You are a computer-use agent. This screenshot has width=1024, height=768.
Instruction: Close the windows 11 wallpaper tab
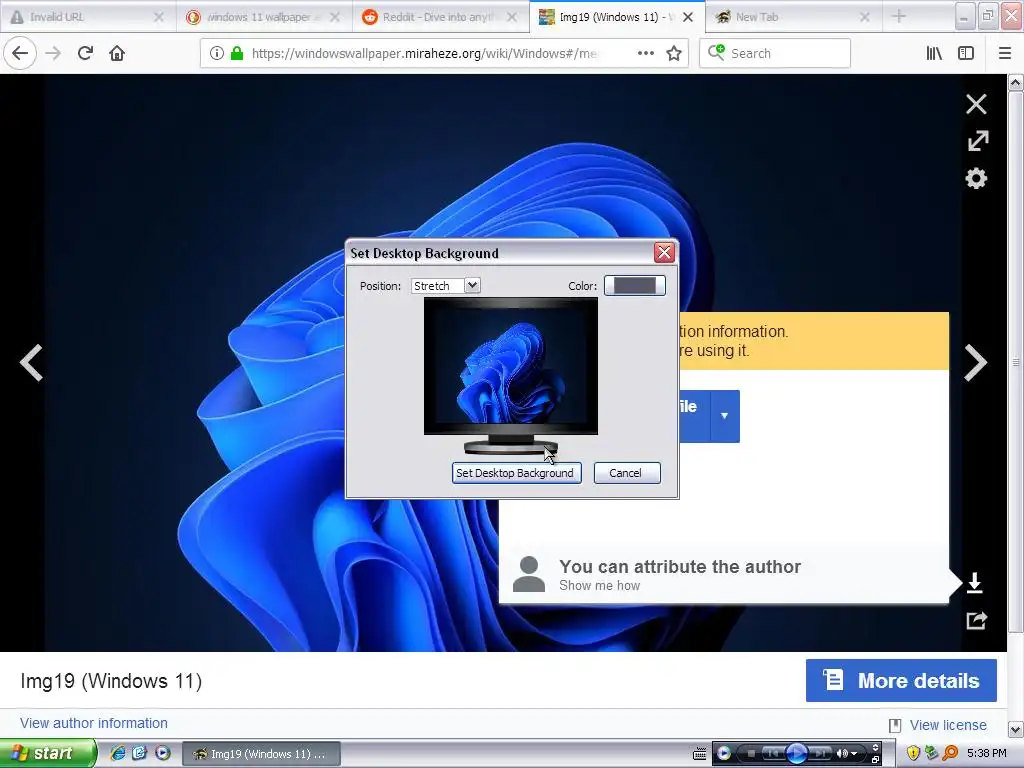(334, 17)
